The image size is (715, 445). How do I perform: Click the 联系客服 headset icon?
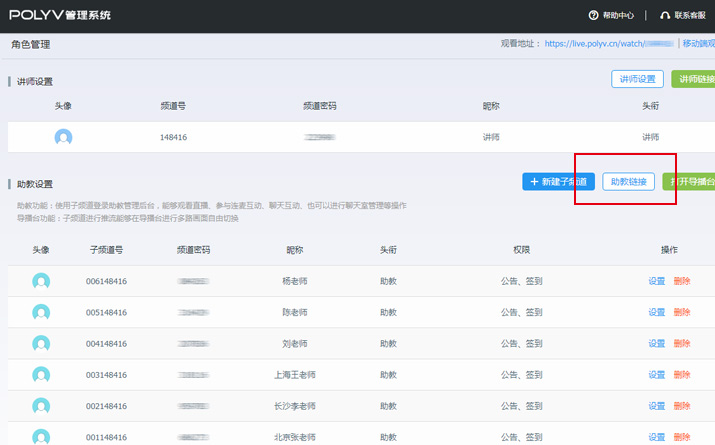665,15
